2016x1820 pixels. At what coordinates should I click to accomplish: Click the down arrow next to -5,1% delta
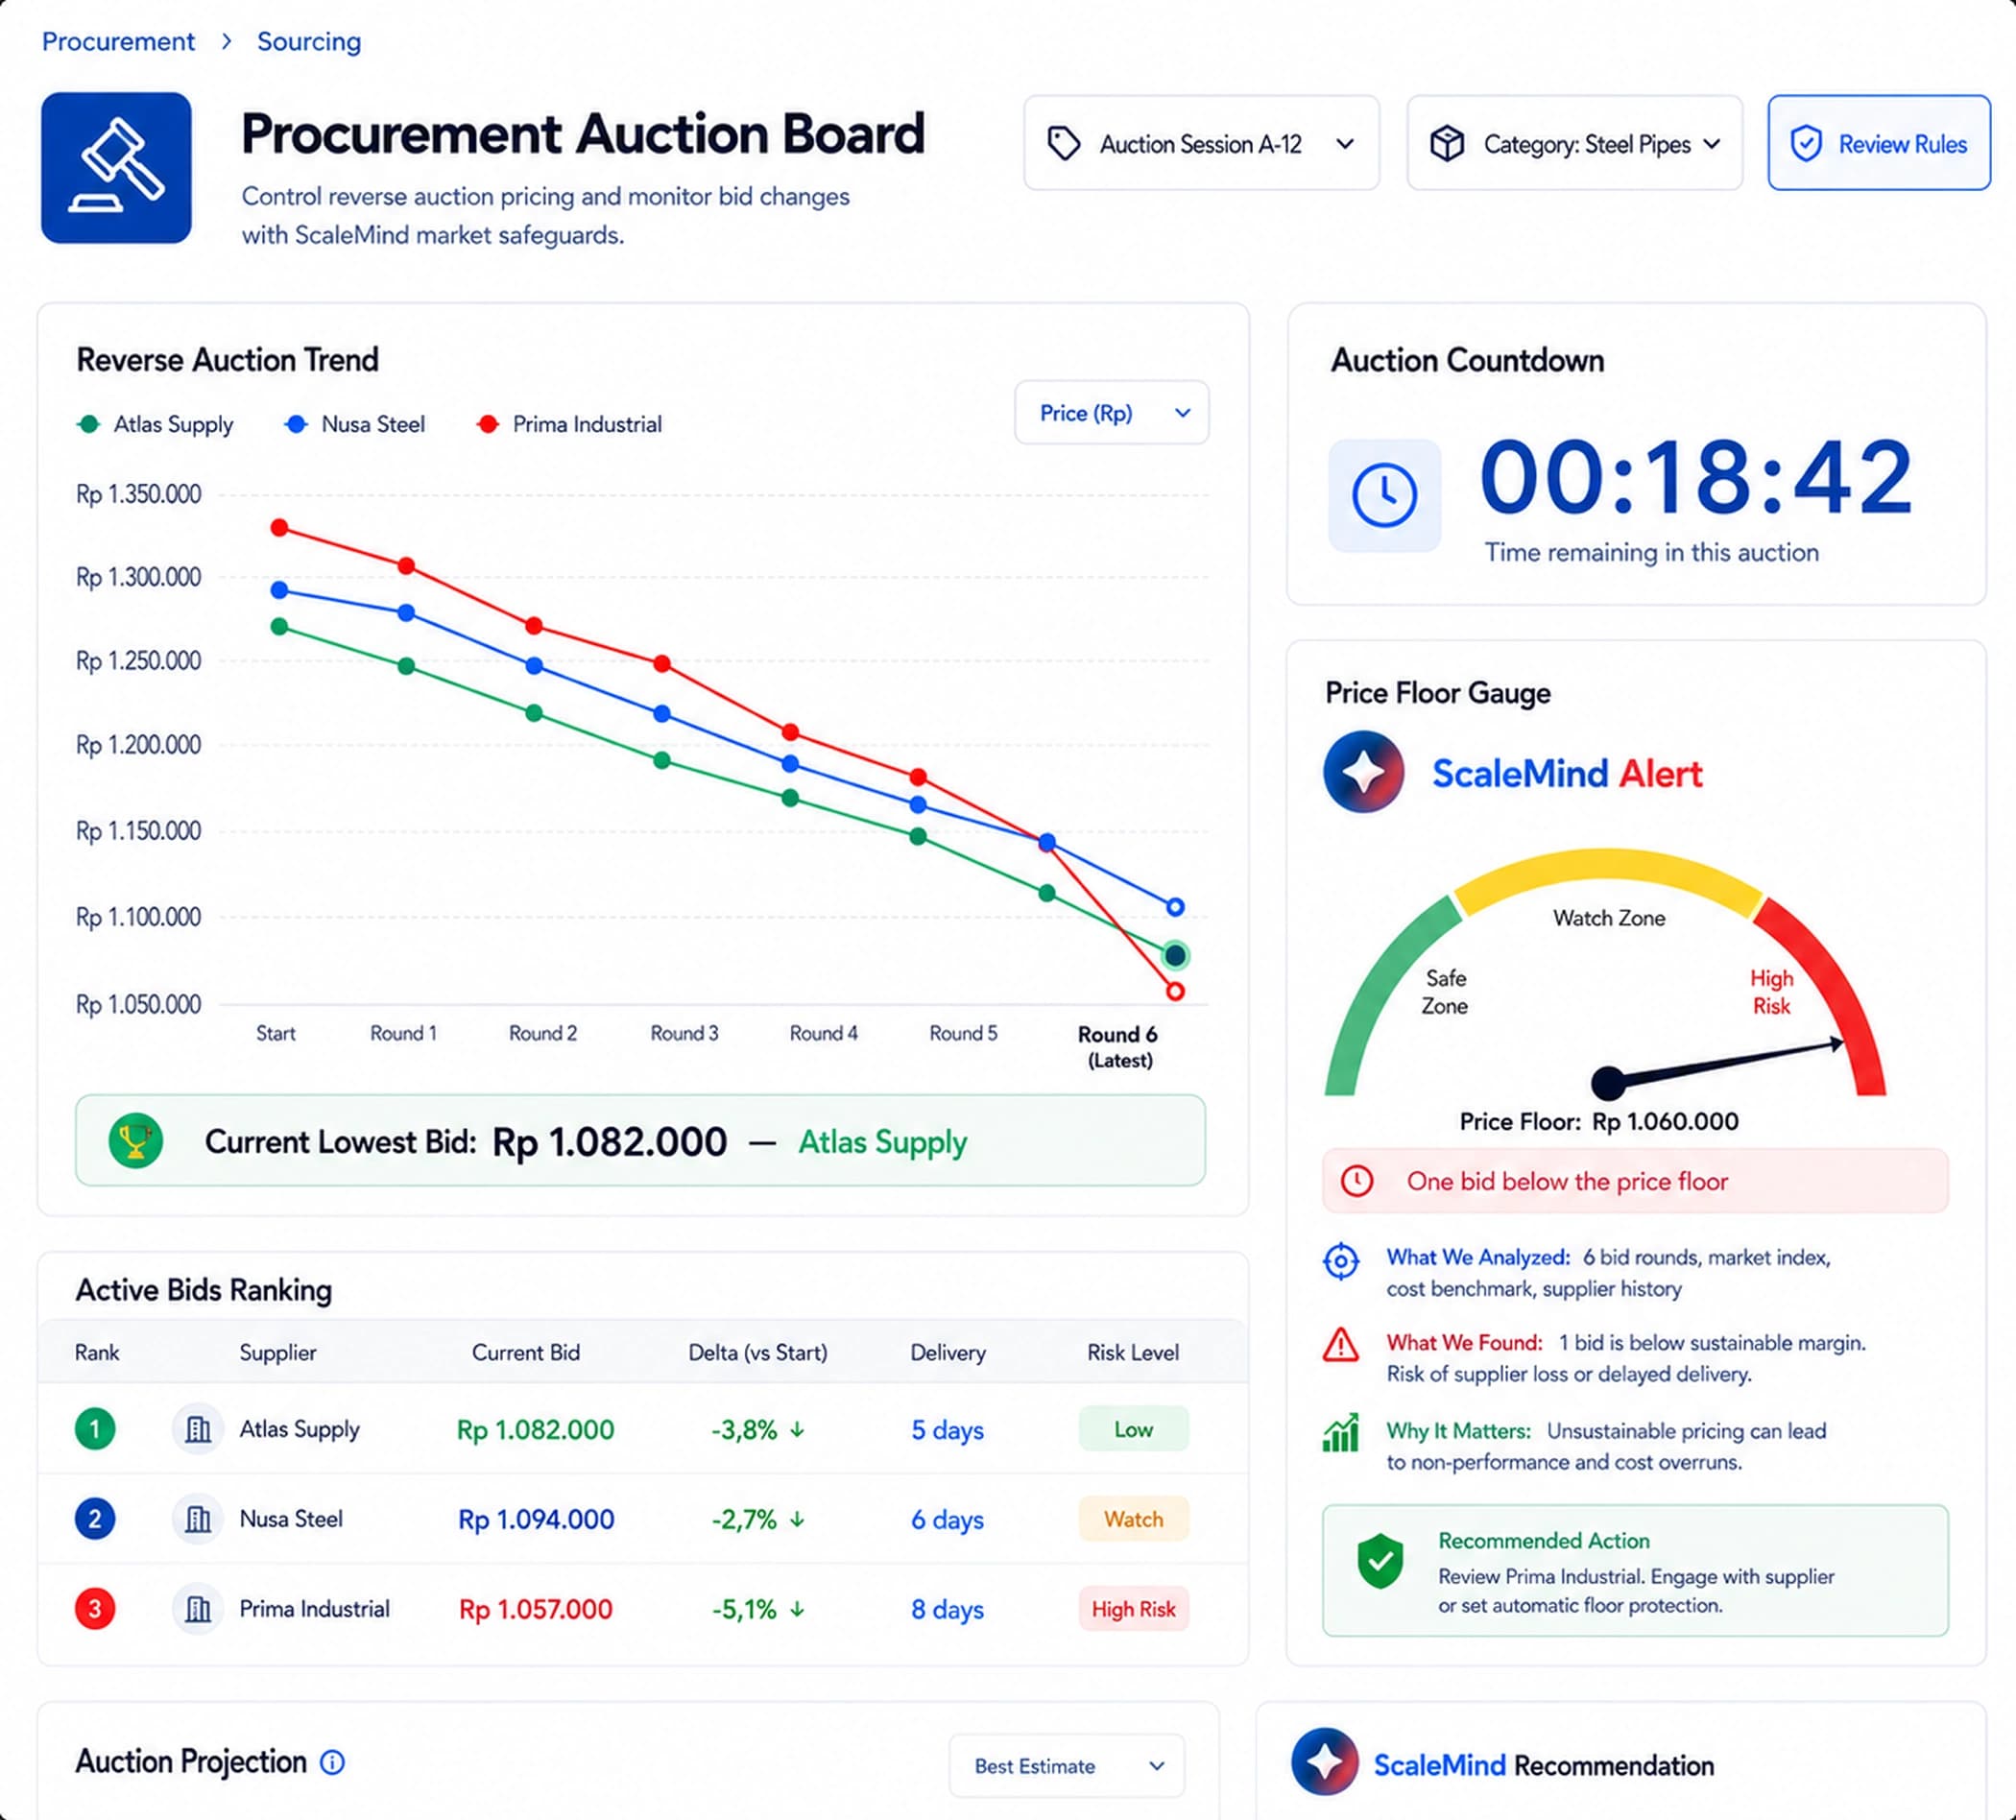[797, 1610]
